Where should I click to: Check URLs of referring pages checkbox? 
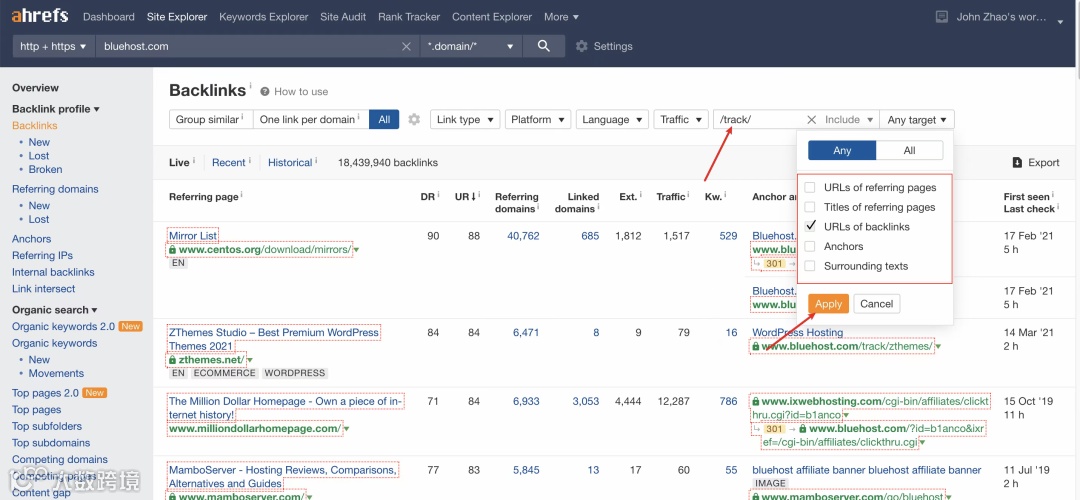click(811, 188)
